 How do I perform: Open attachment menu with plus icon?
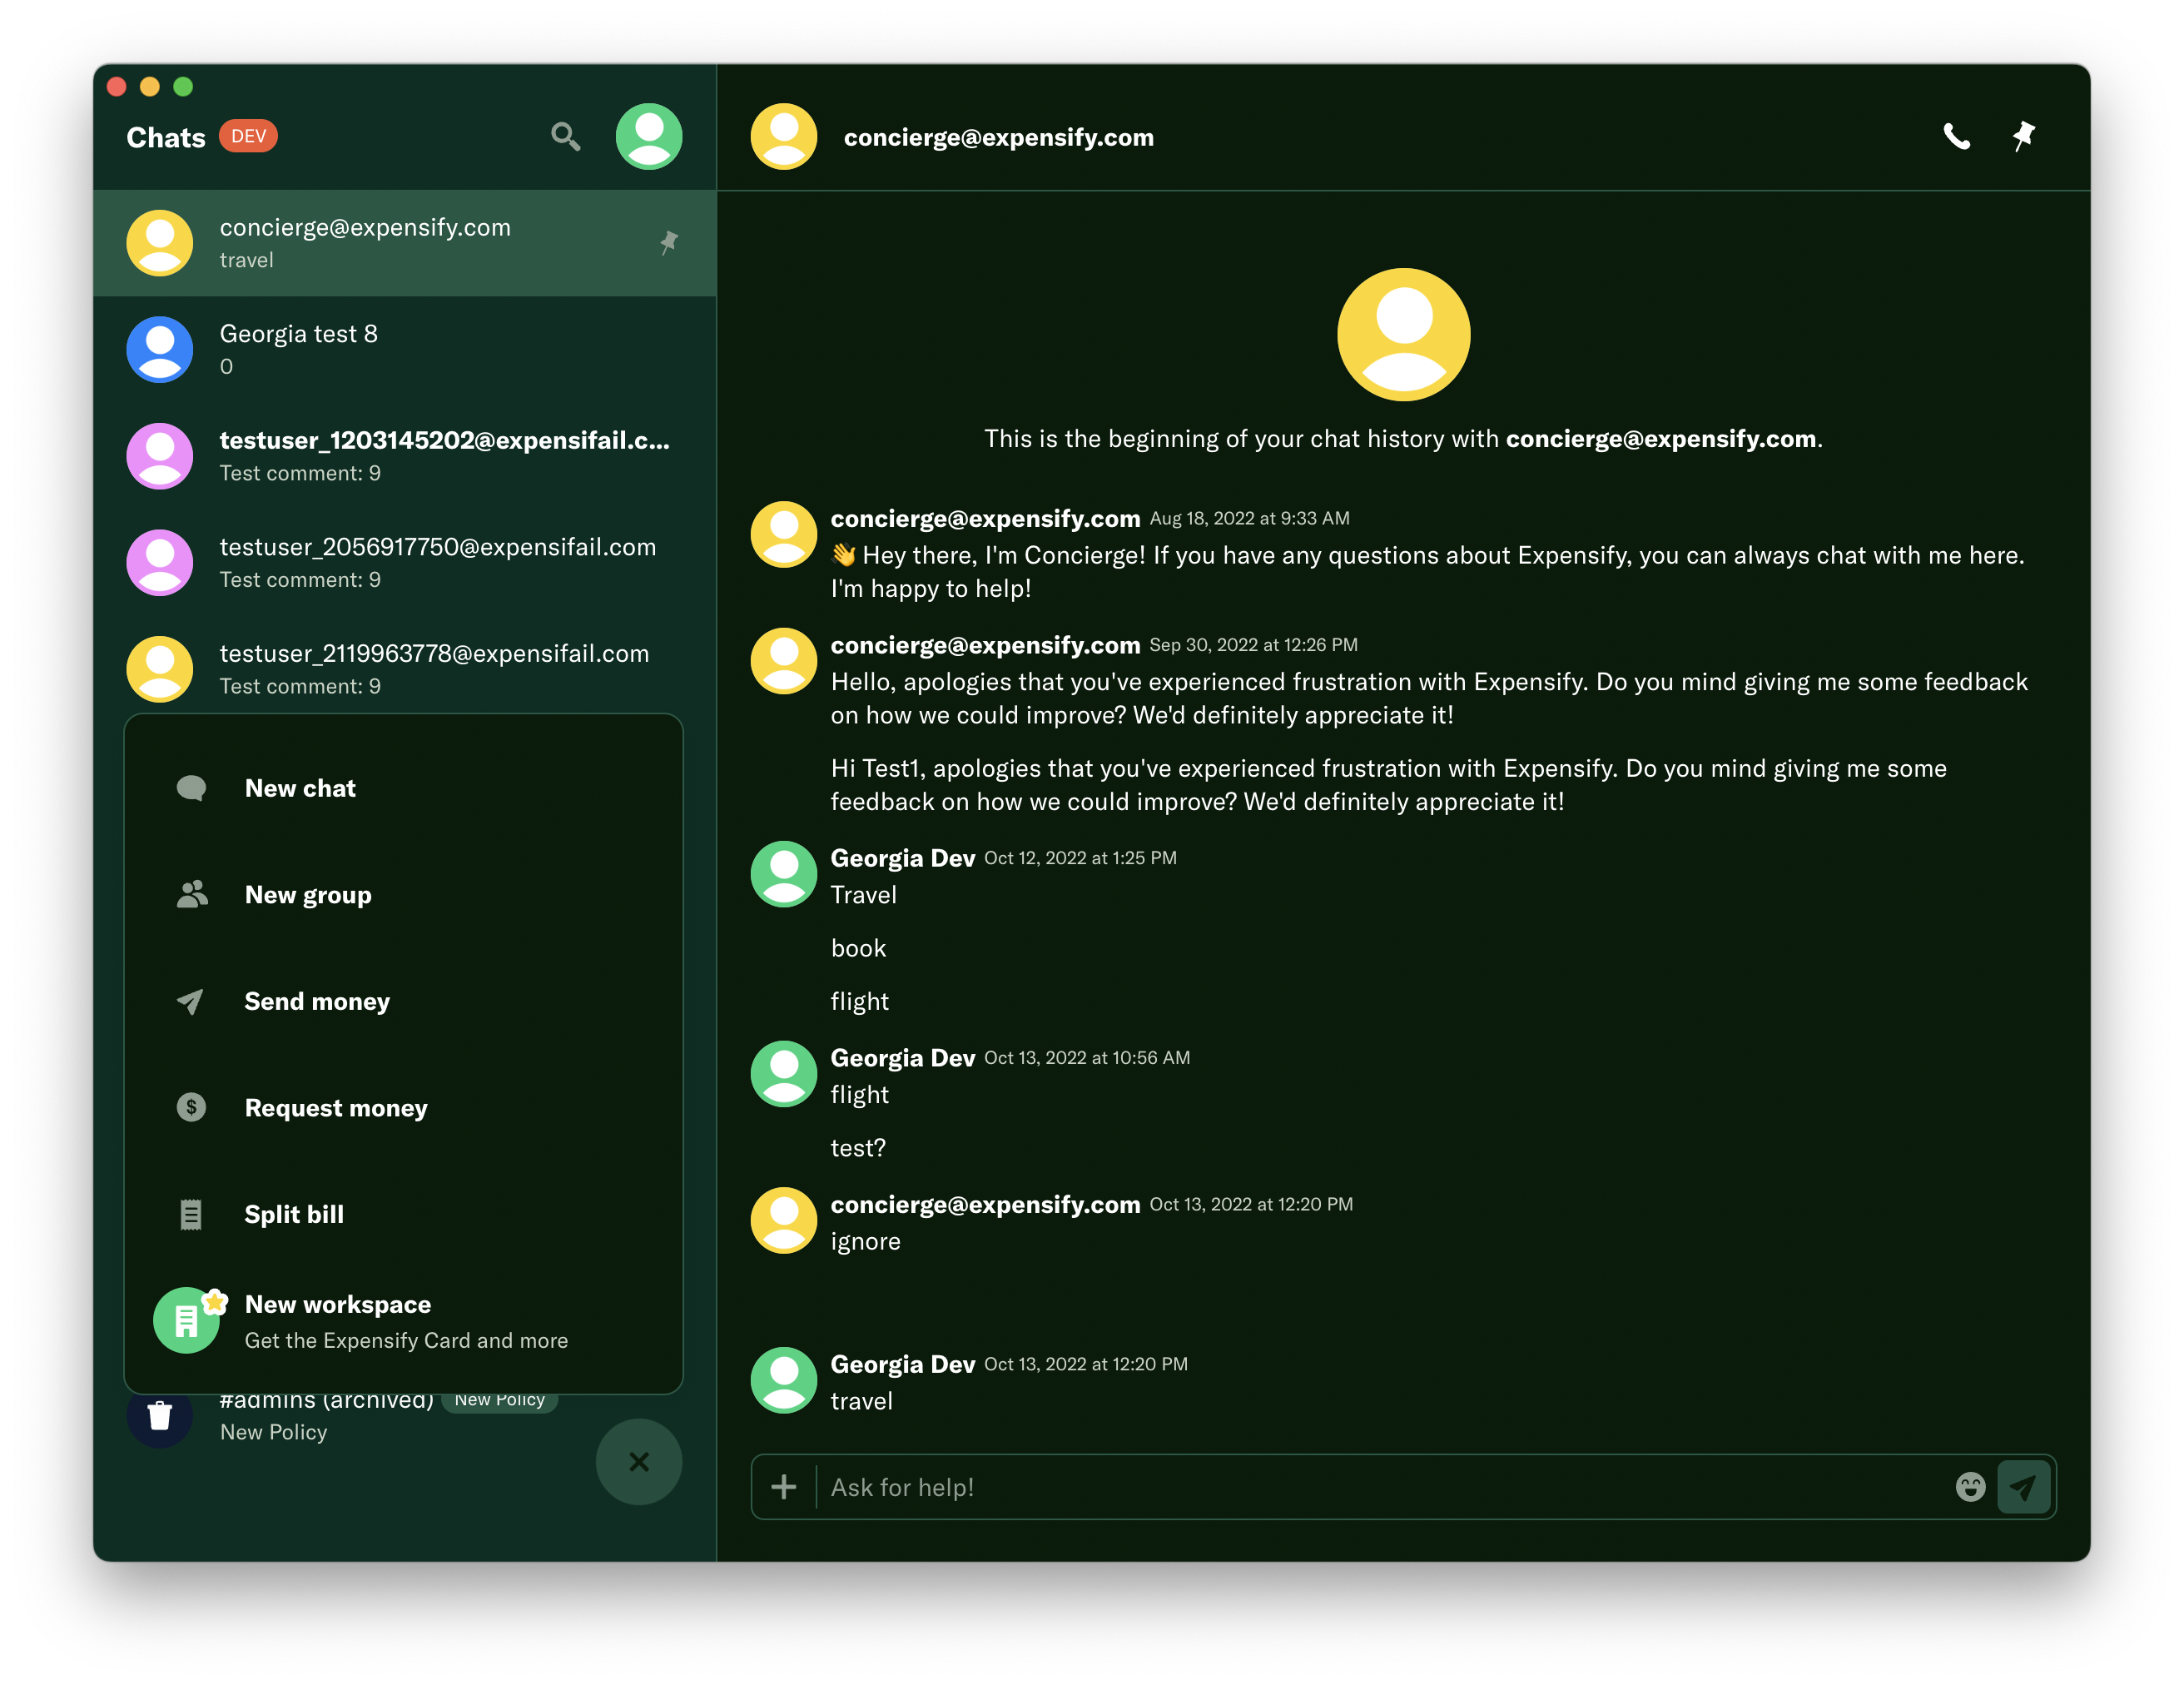(x=784, y=1487)
